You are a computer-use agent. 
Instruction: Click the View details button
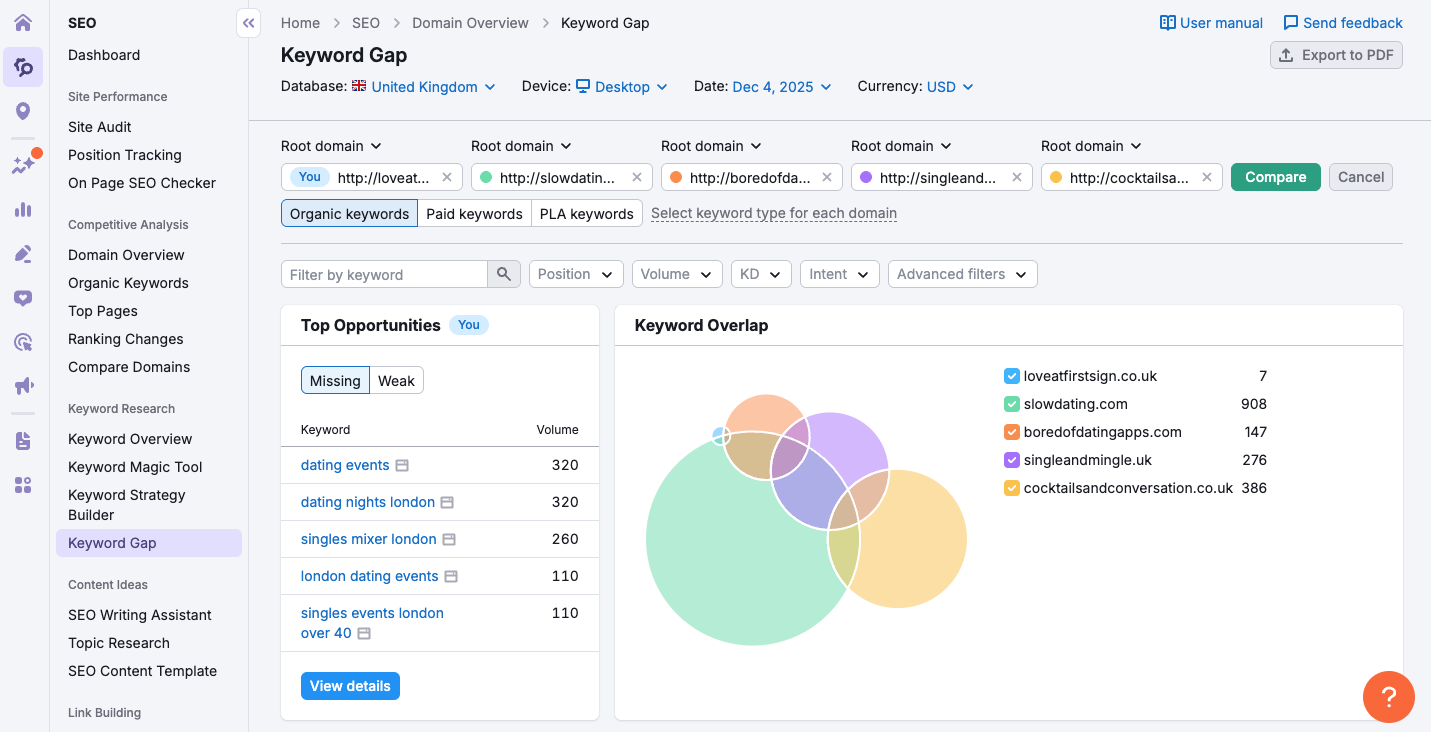point(350,686)
